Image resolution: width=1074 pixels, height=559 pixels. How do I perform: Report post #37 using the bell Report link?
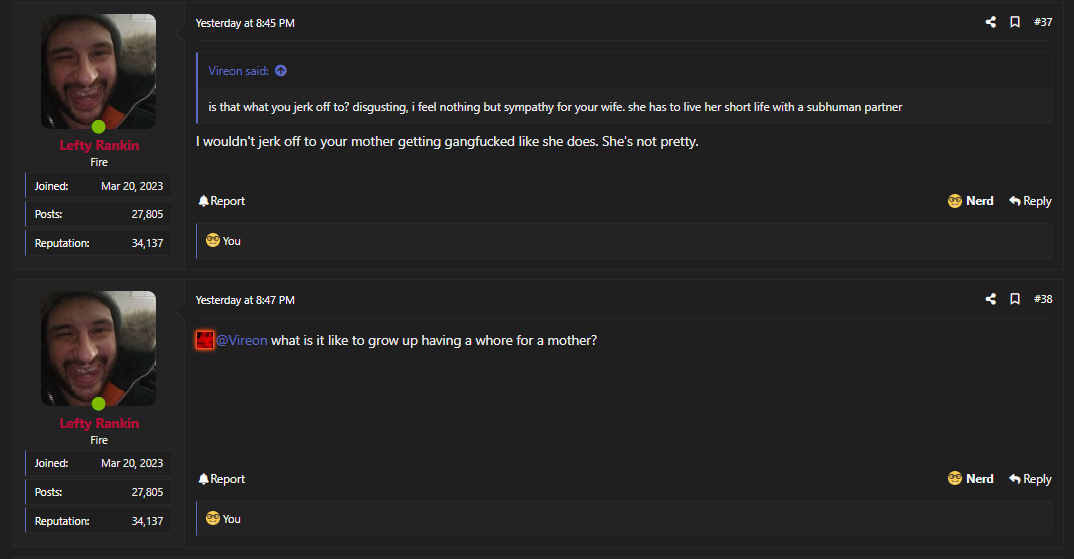(x=221, y=201)
